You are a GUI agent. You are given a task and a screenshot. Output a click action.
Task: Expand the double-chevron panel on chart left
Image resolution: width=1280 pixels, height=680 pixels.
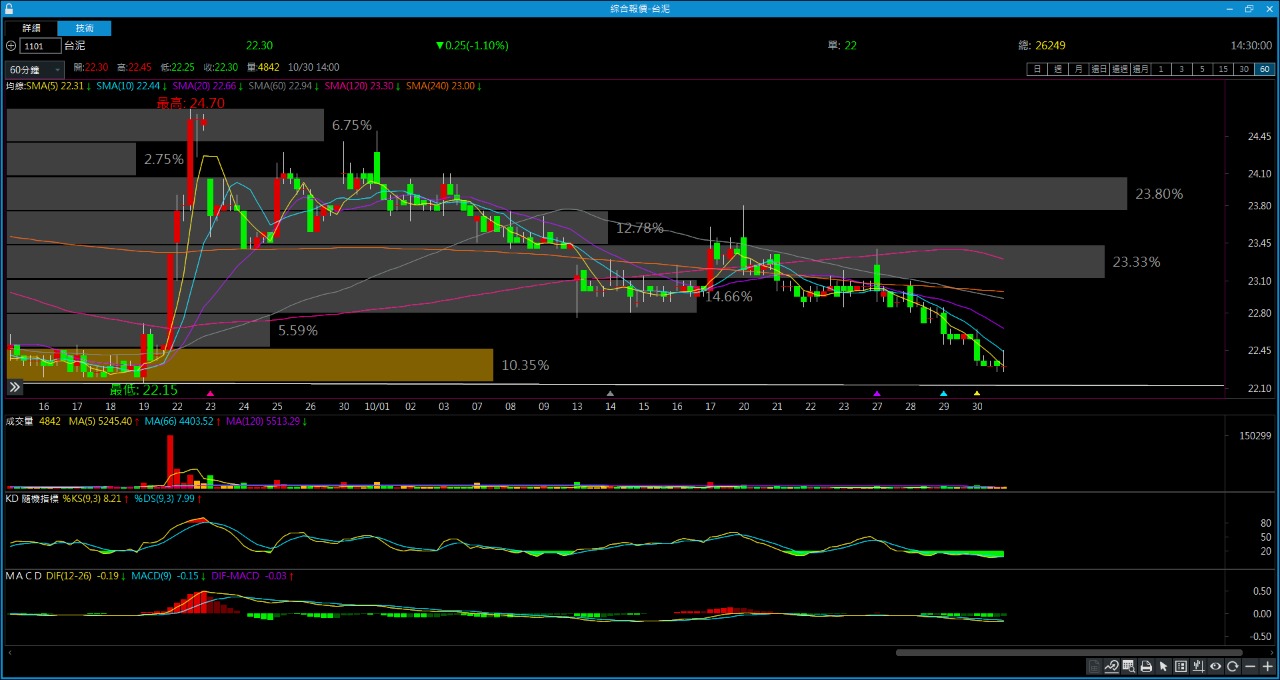15,387
